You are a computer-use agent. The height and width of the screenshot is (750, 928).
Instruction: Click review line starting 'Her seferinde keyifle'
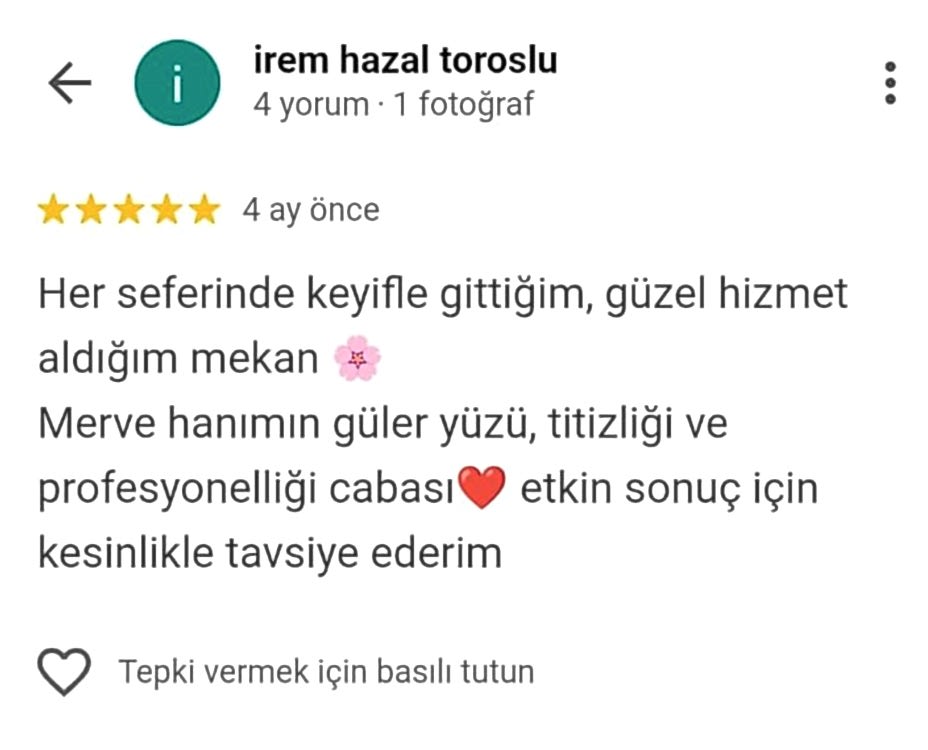point(443,294)
